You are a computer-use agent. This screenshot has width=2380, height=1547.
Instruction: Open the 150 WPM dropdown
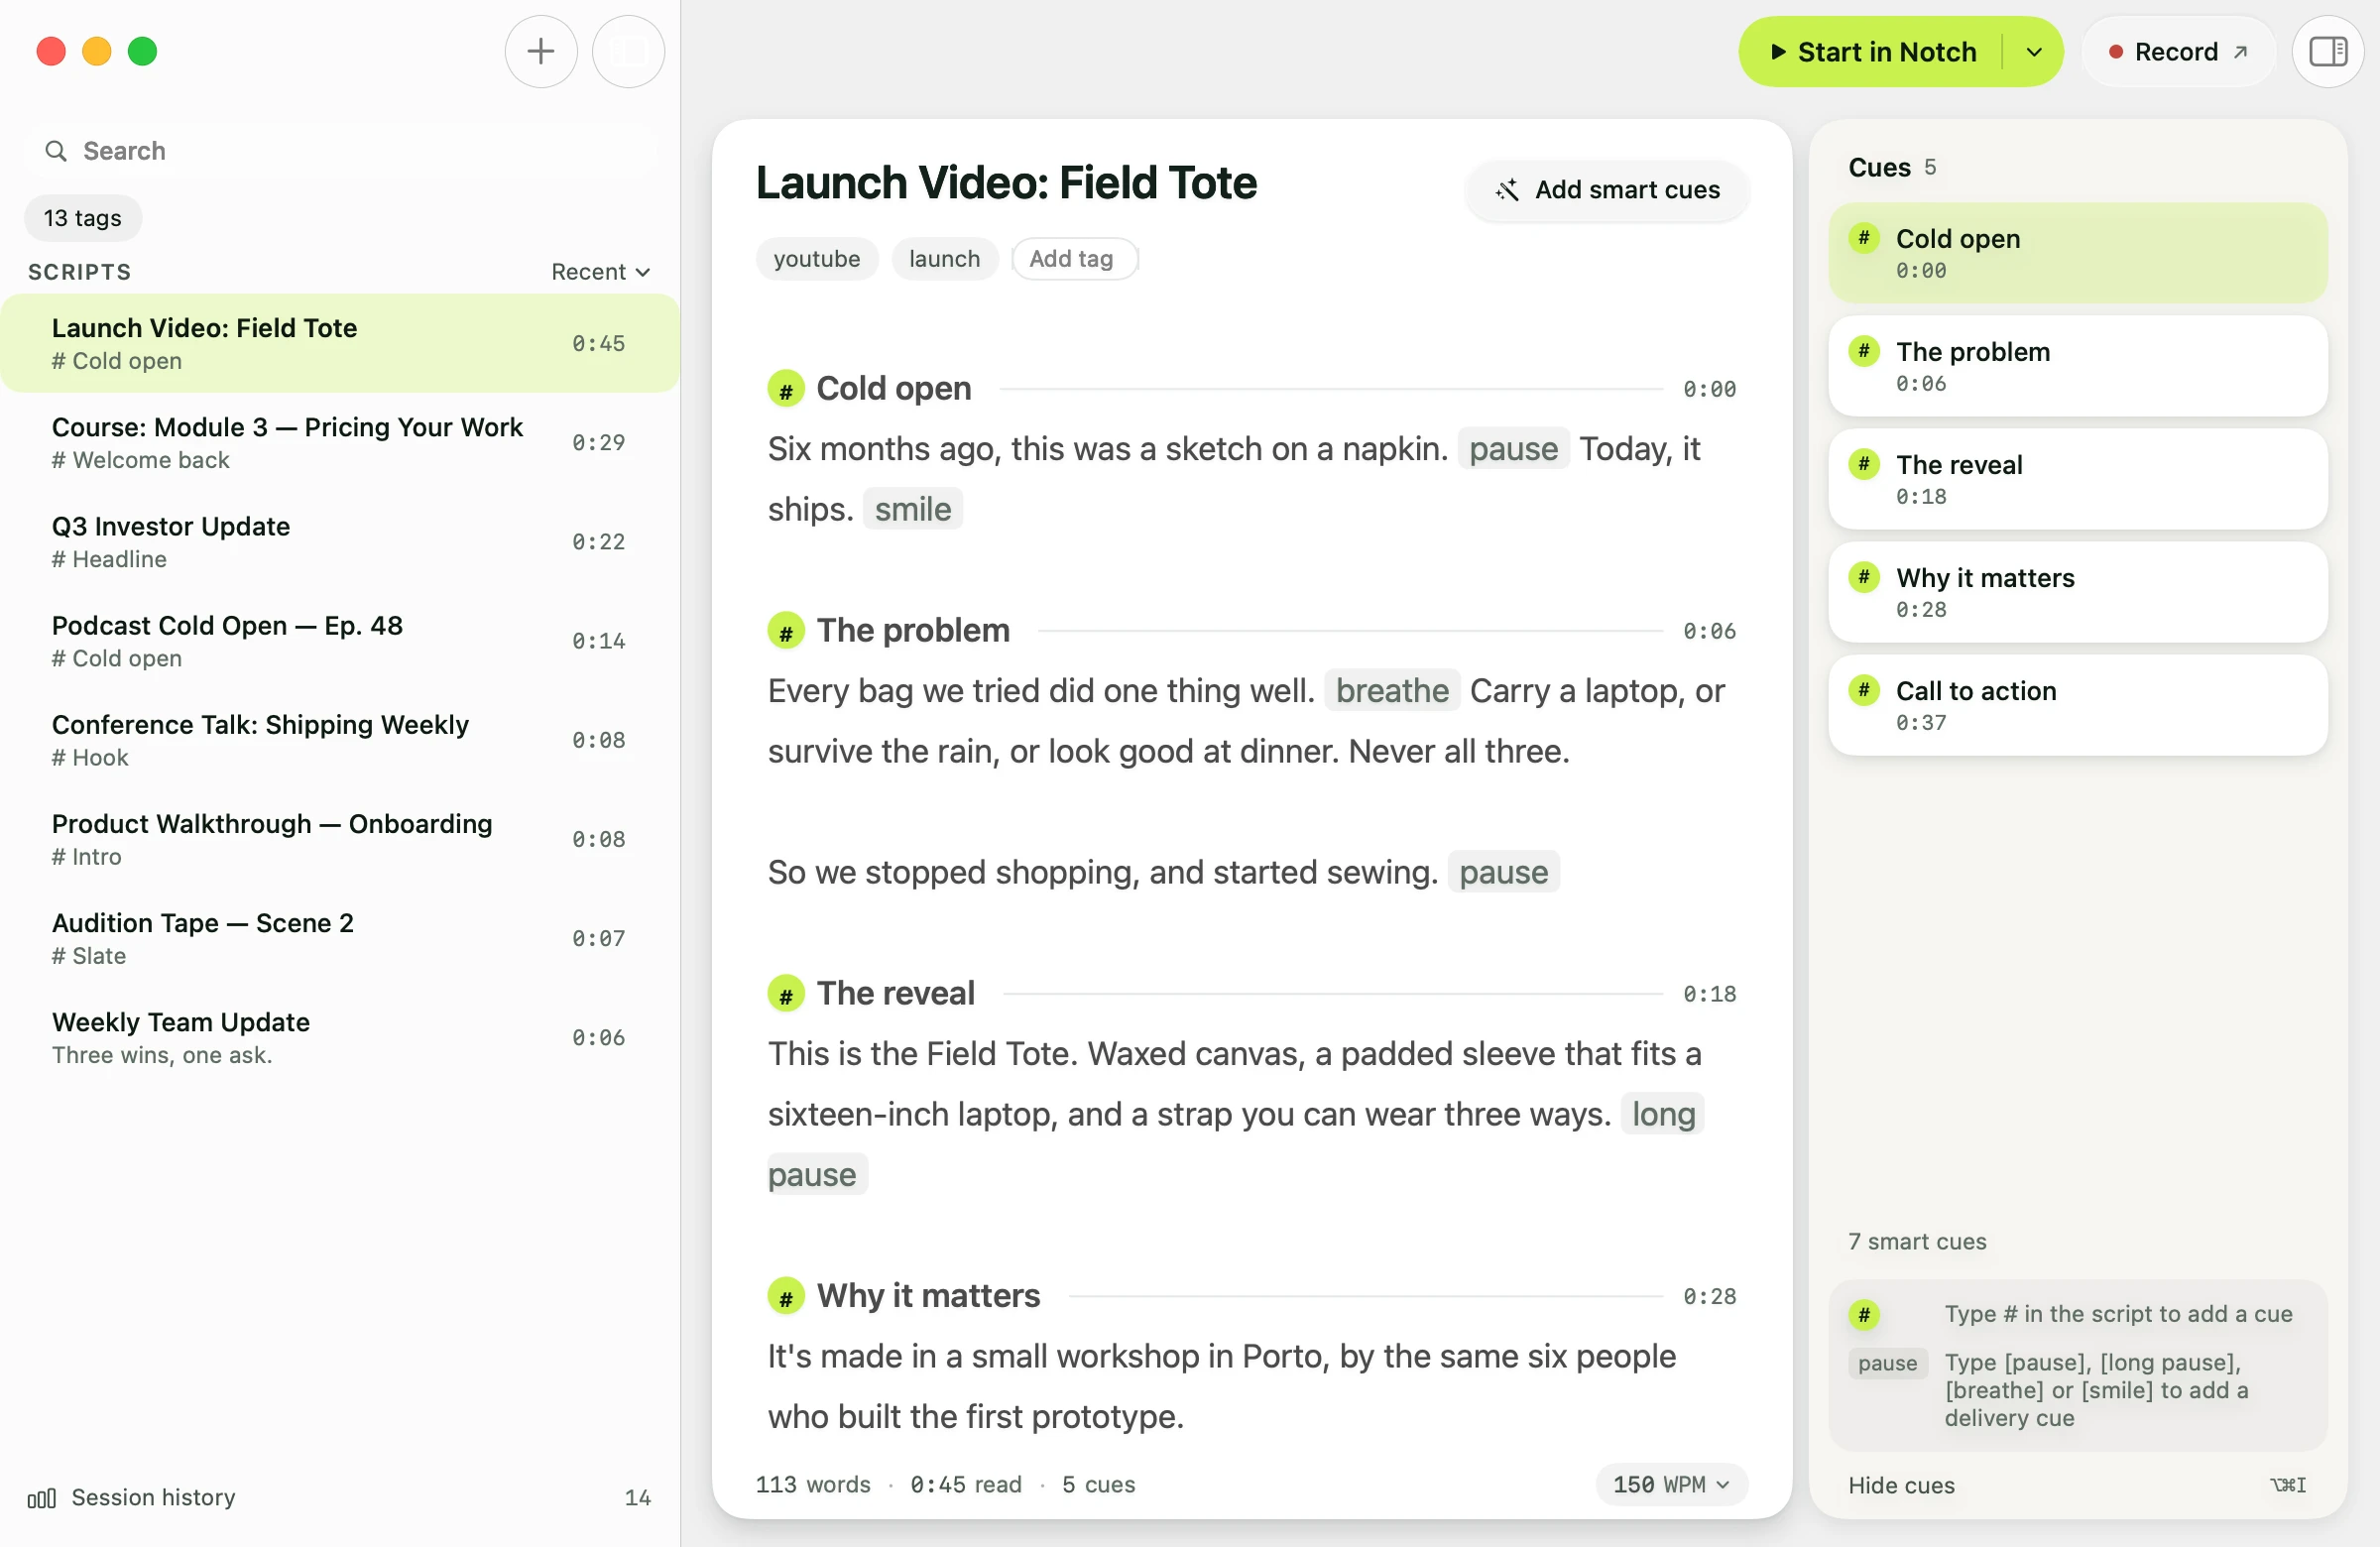1671,1484
